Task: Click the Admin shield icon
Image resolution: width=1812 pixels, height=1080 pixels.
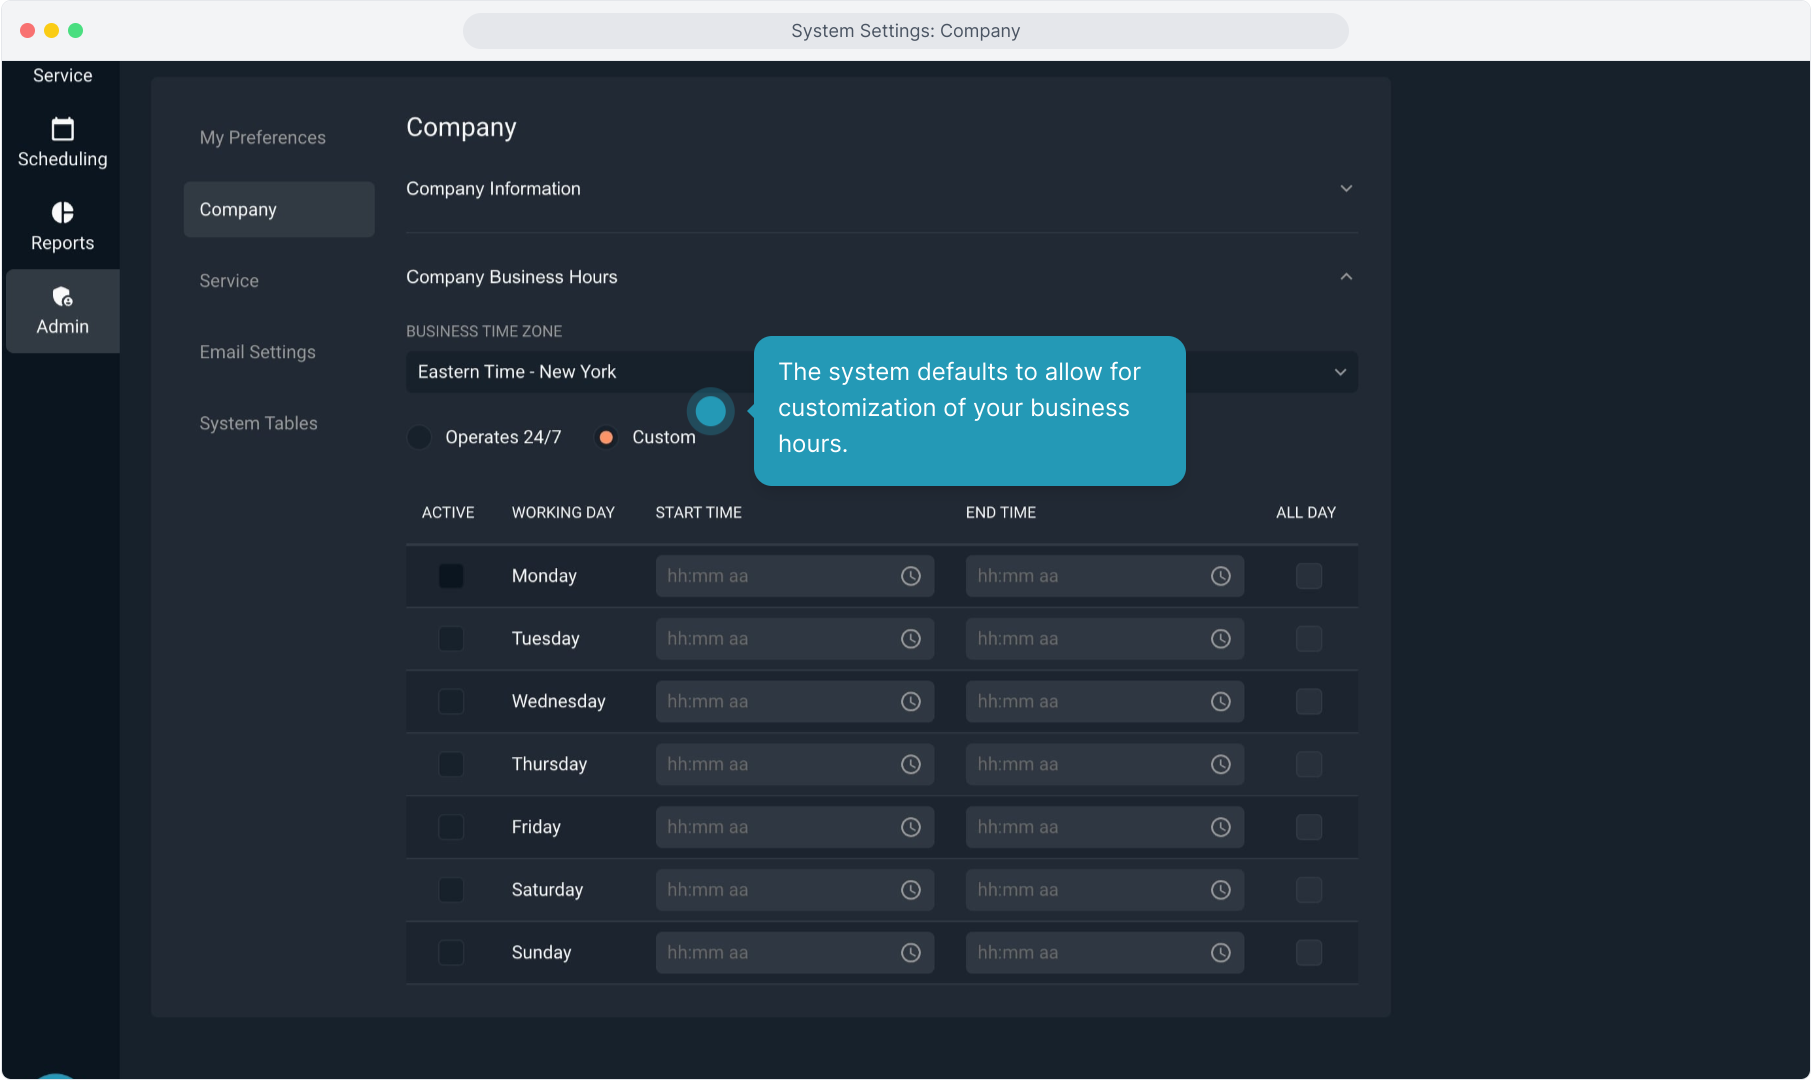Action: [x=62, y=297]
